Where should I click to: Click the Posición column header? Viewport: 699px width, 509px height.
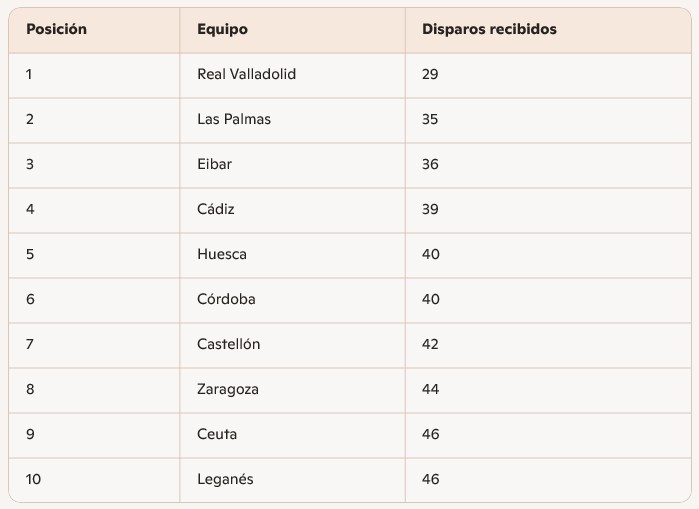[x=56, y=30]
